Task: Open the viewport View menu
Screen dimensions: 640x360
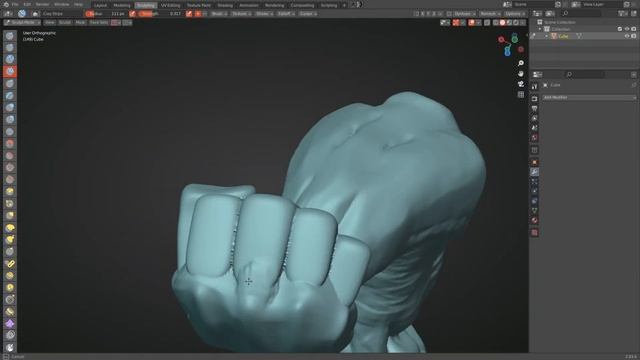Action: pos(49,22)
